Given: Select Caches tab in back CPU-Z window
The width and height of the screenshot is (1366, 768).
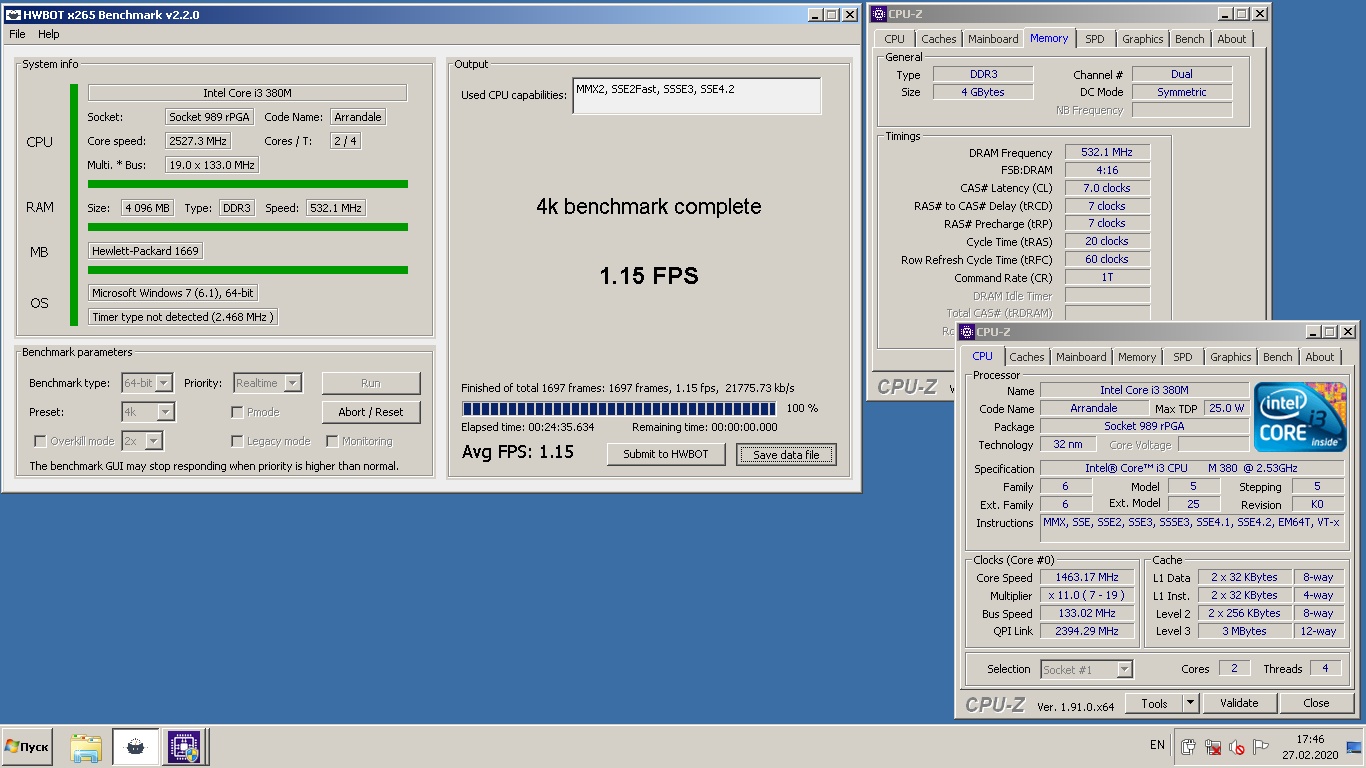Looking at the screenshot, I should point(938,39).
